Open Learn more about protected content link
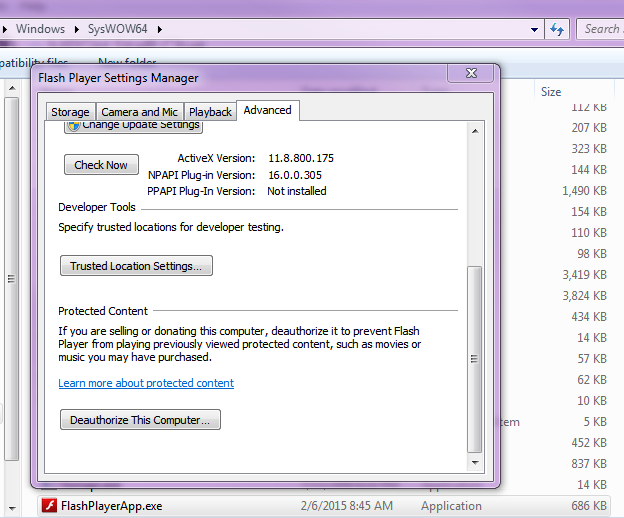The height and width of the screenshot is (518, 624). tap(146, 383)
